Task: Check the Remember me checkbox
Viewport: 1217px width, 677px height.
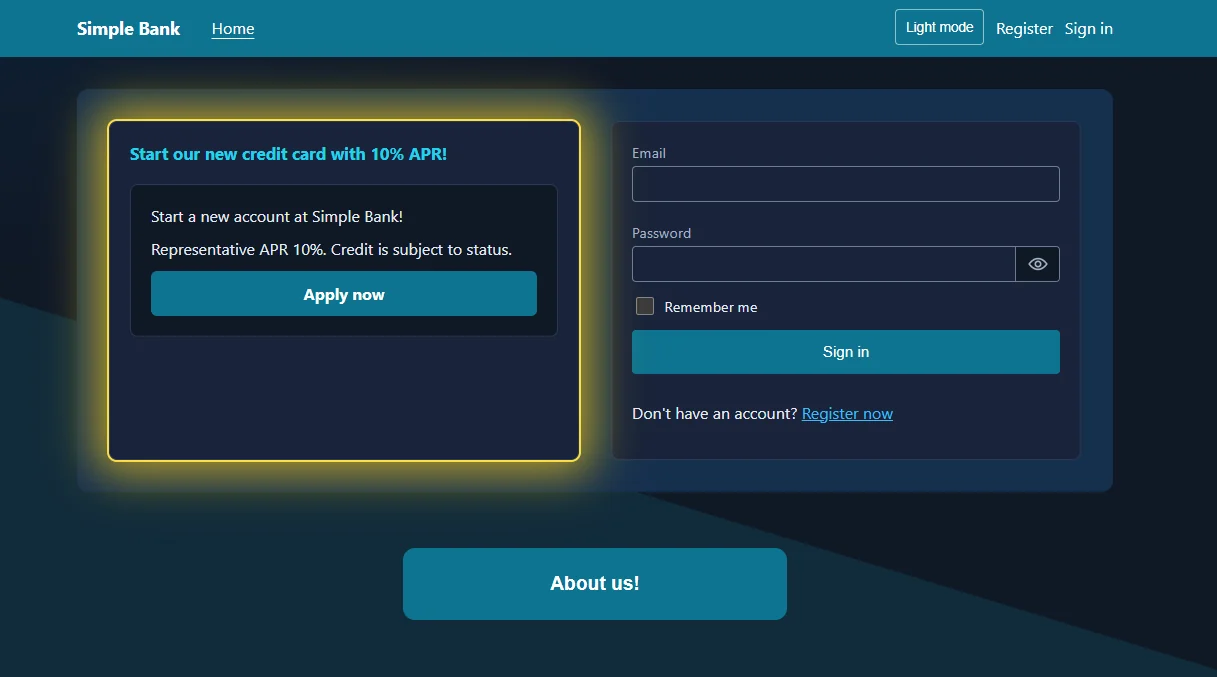Action: coord(645,306)
